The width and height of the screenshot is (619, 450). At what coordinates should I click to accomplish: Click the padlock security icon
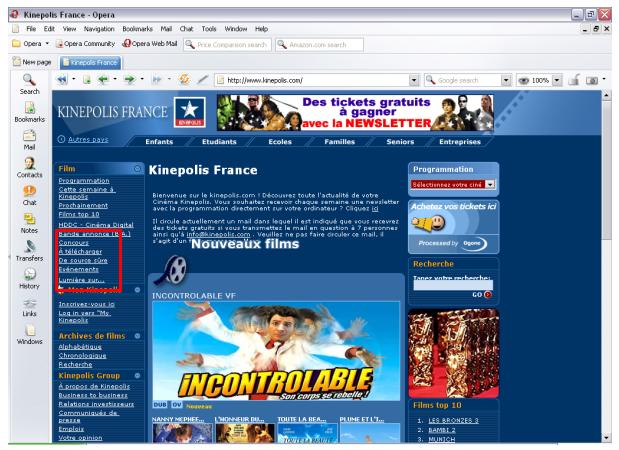coord(574,80)
